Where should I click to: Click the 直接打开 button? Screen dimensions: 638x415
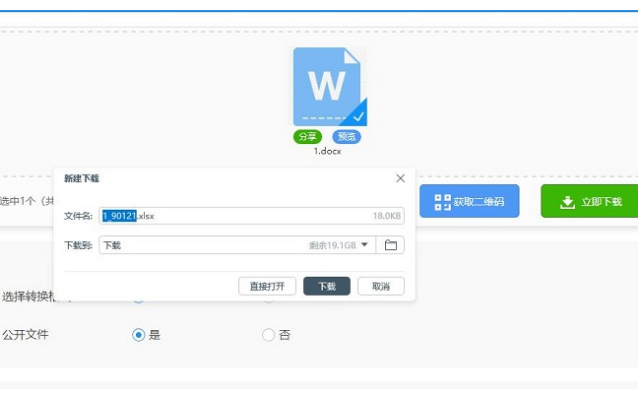(267, 286)
